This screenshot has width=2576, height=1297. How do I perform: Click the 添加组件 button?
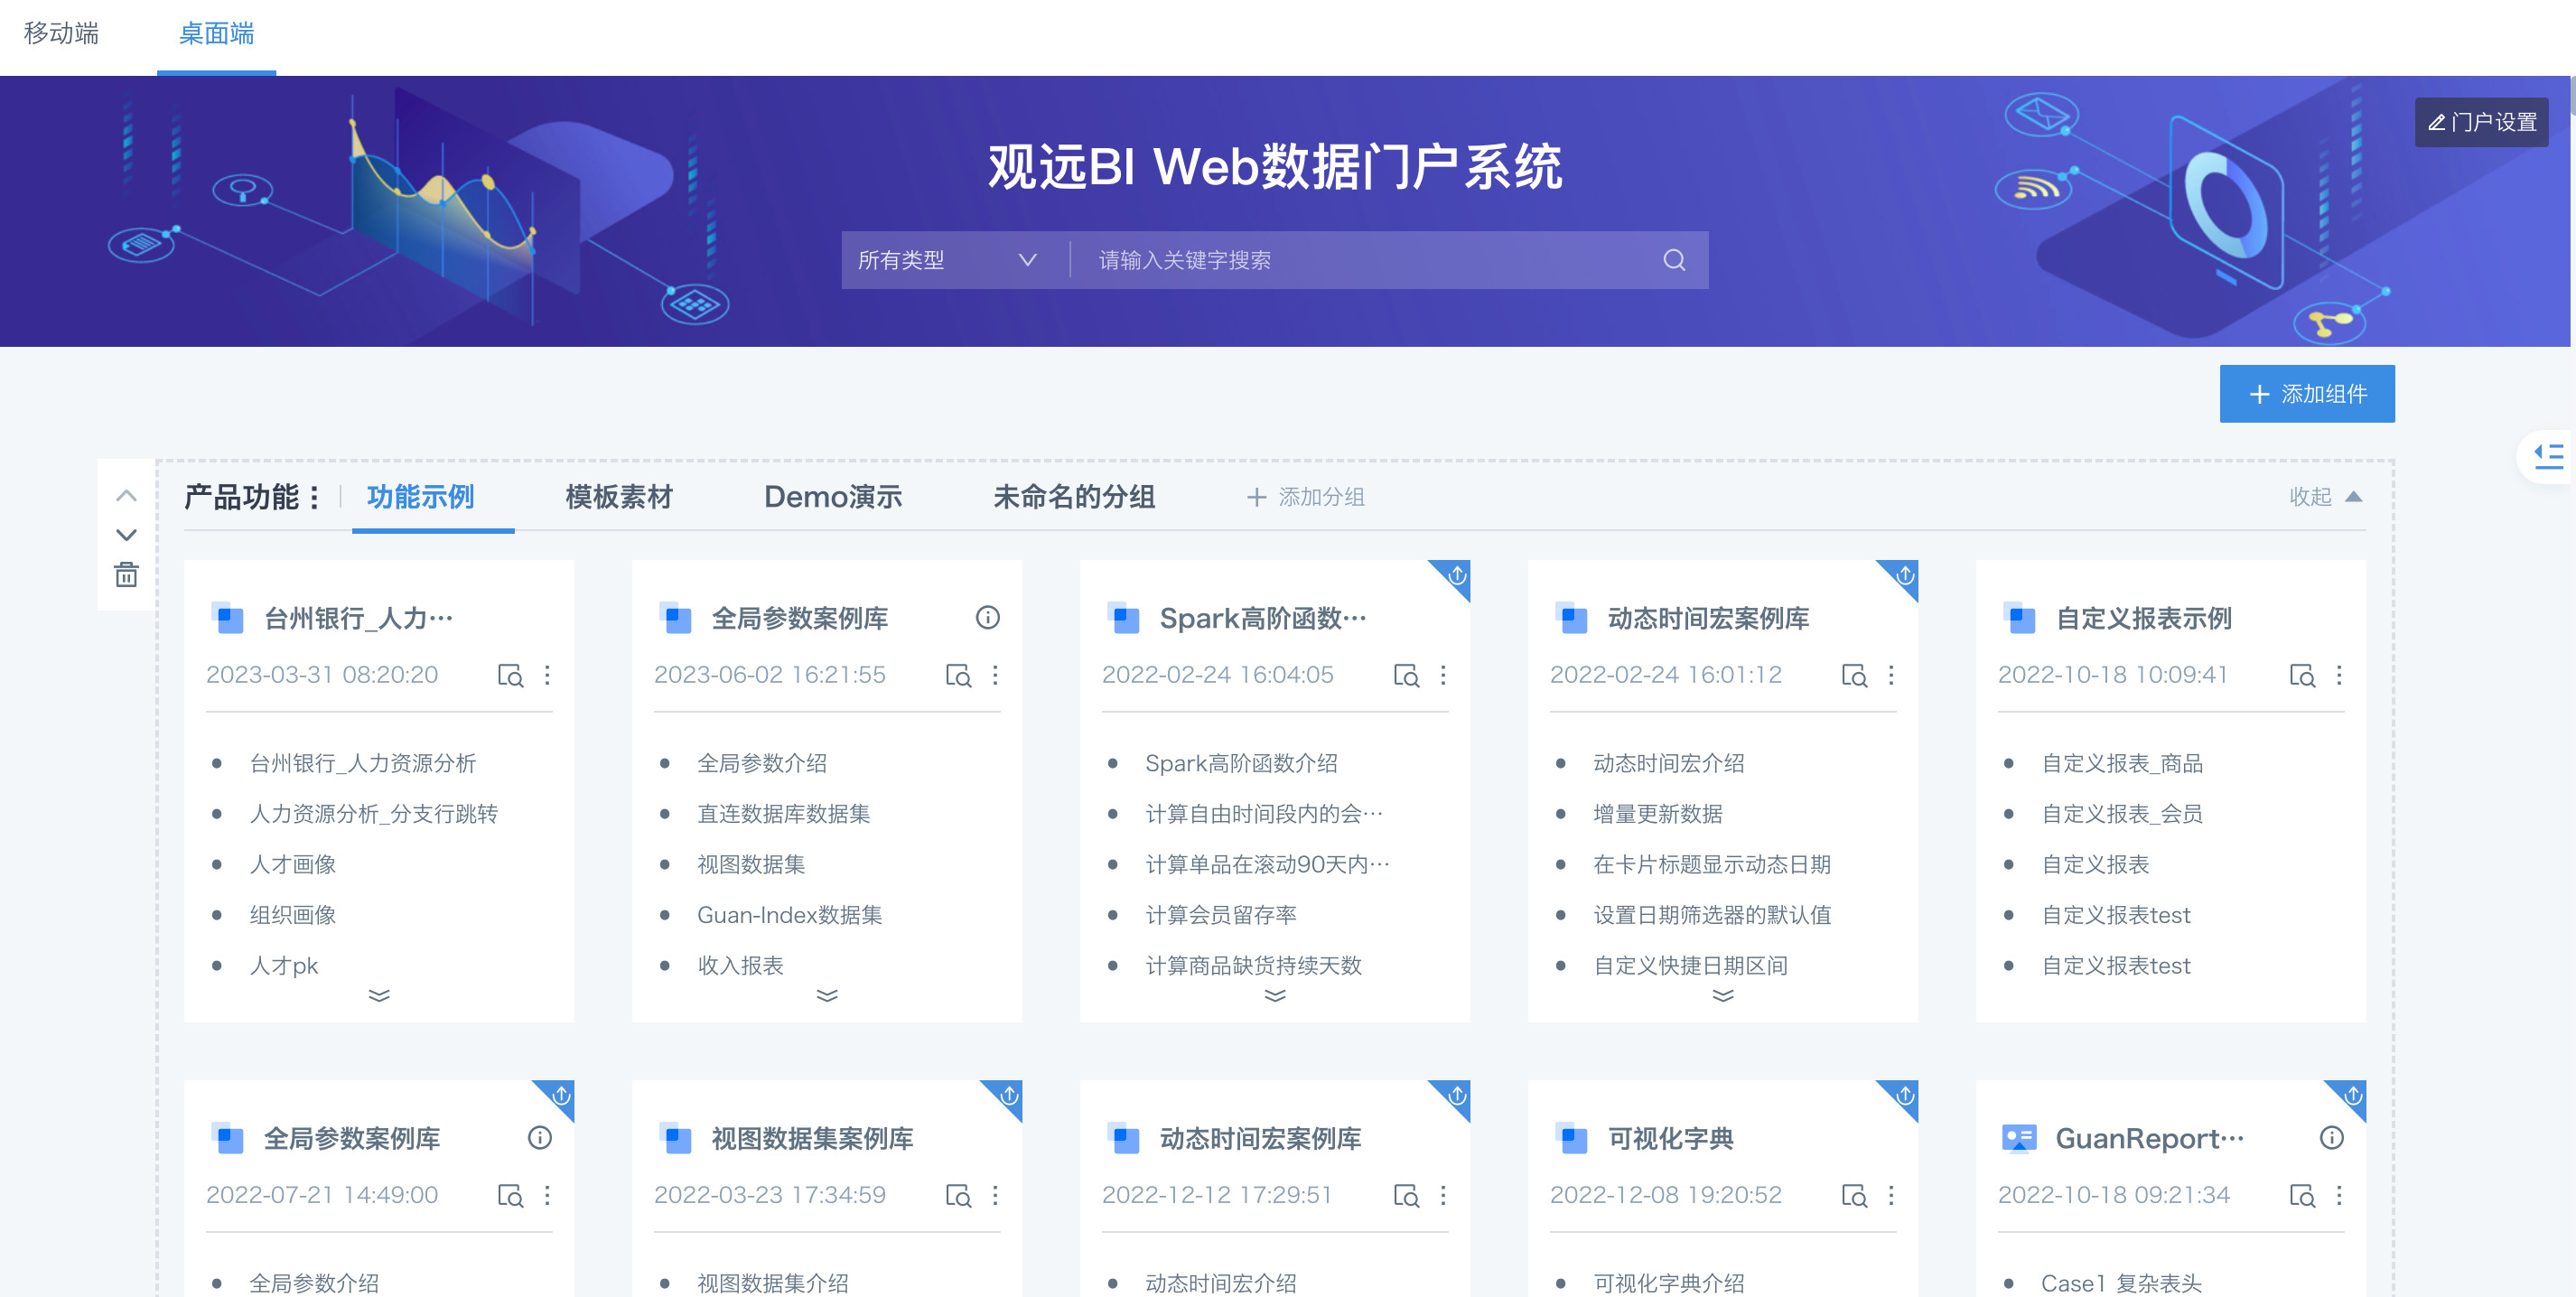[2306, 394]
